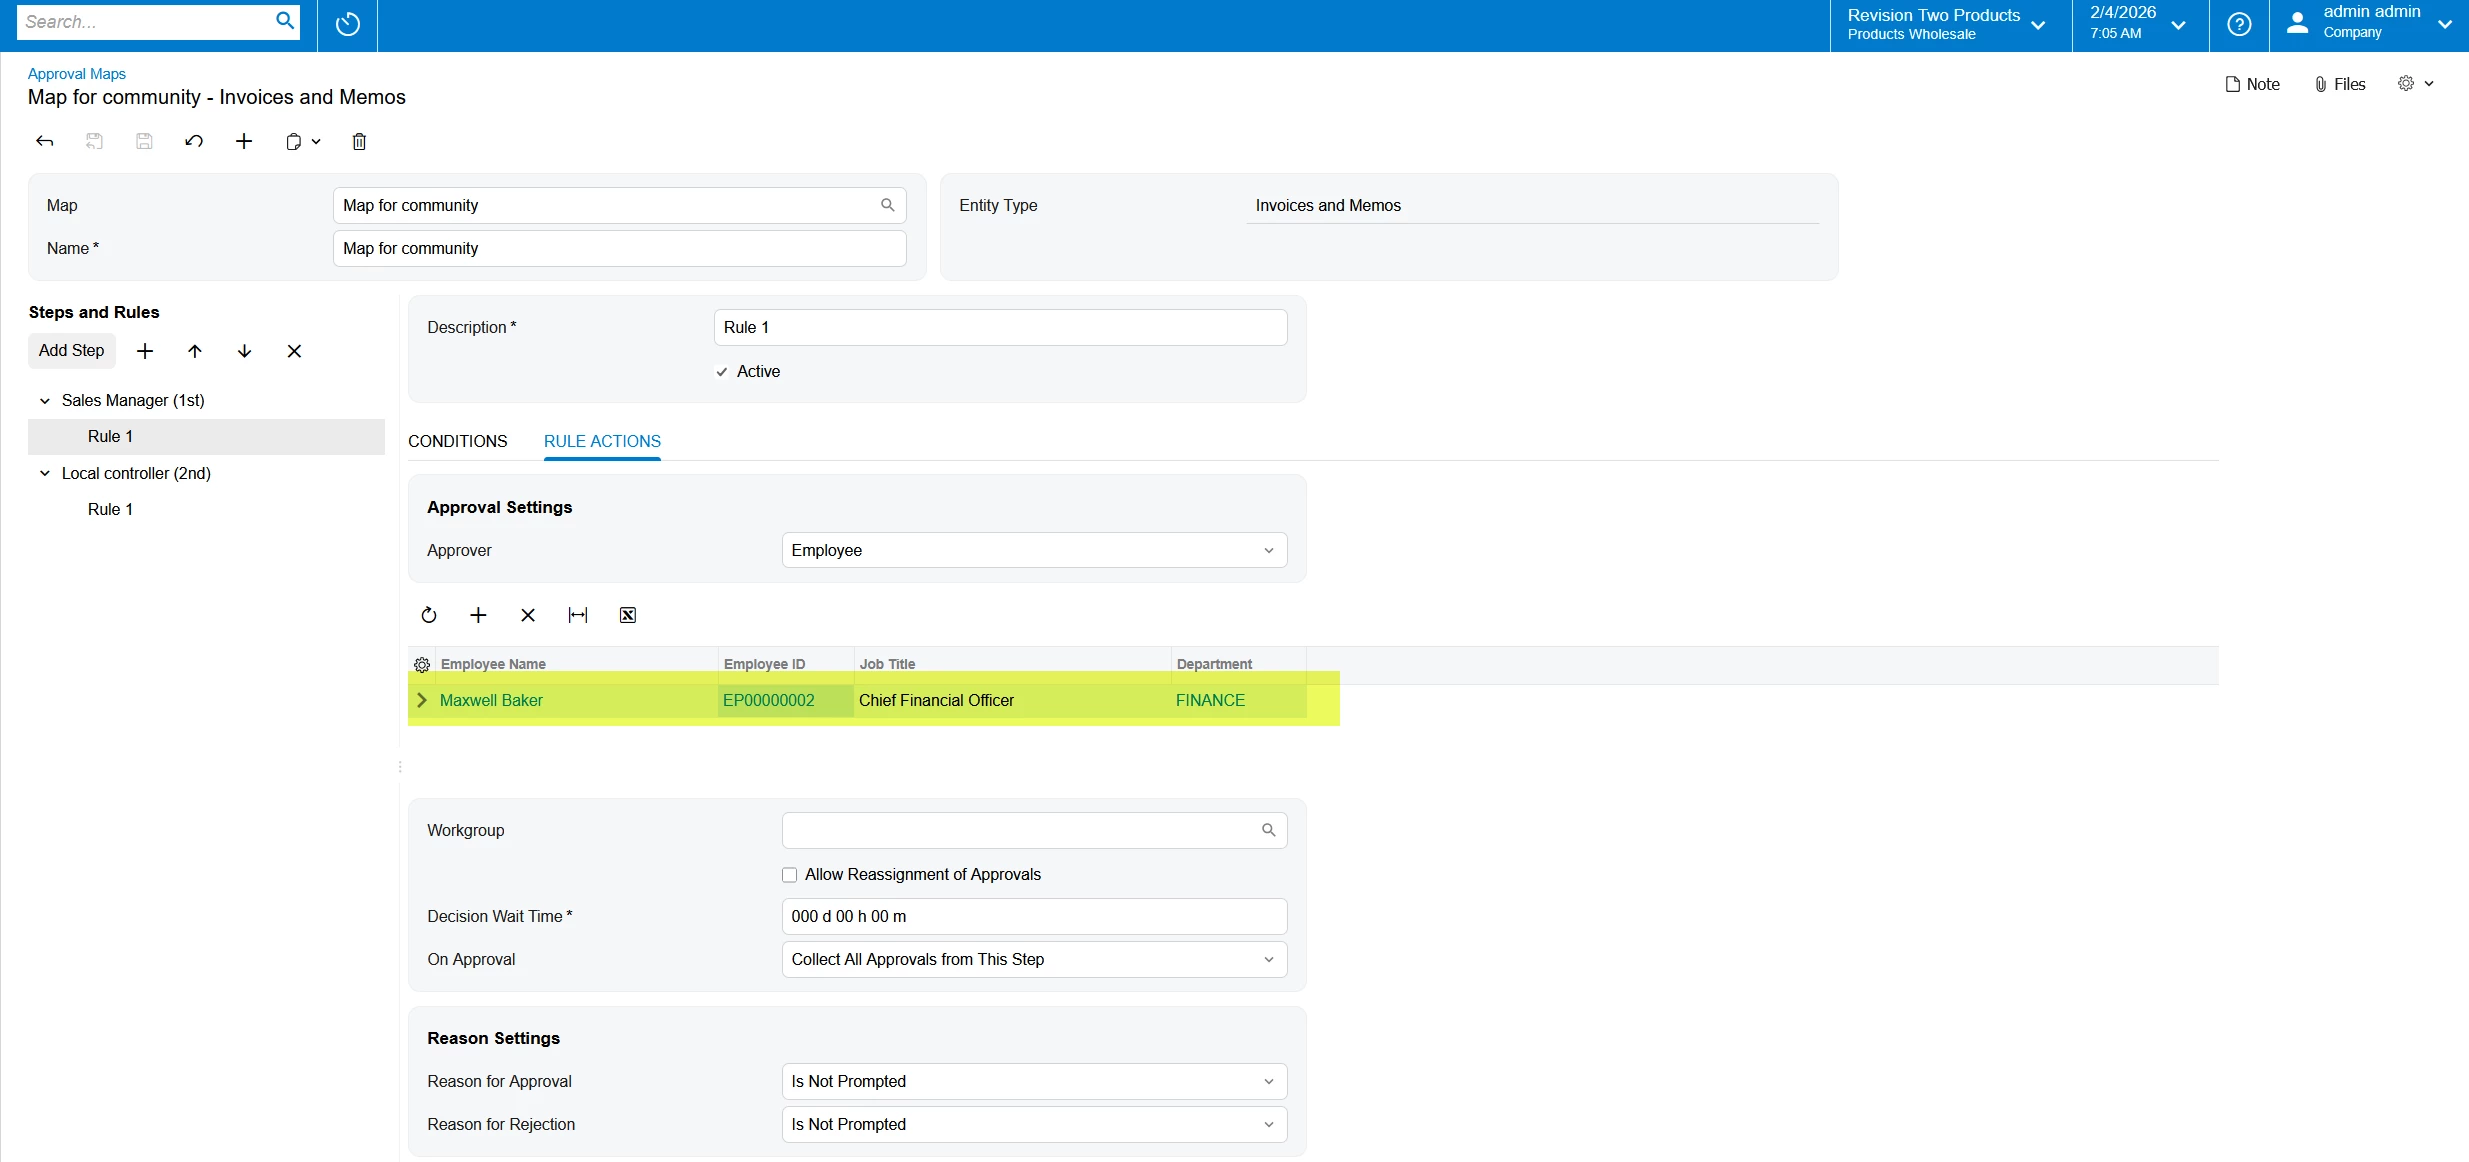
Task: Refresh the approver employees grid
Action: 429,615
